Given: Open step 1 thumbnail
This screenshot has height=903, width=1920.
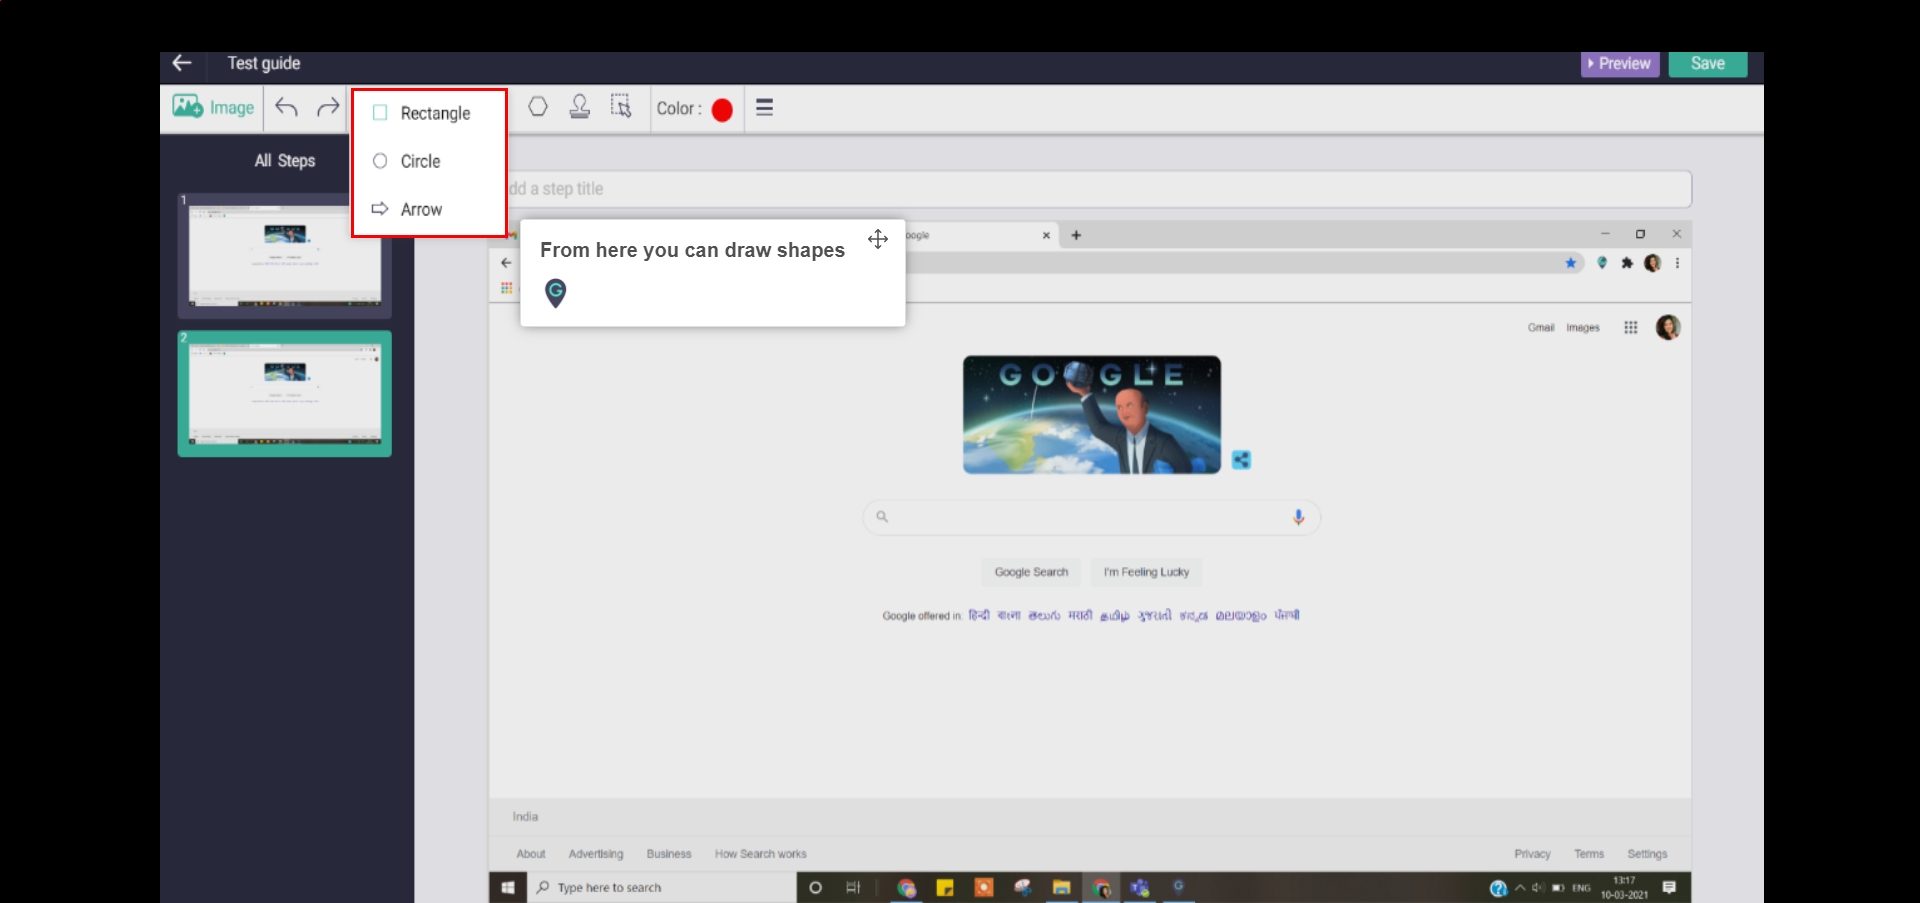Looking at the screenshot, I should 284,256.
